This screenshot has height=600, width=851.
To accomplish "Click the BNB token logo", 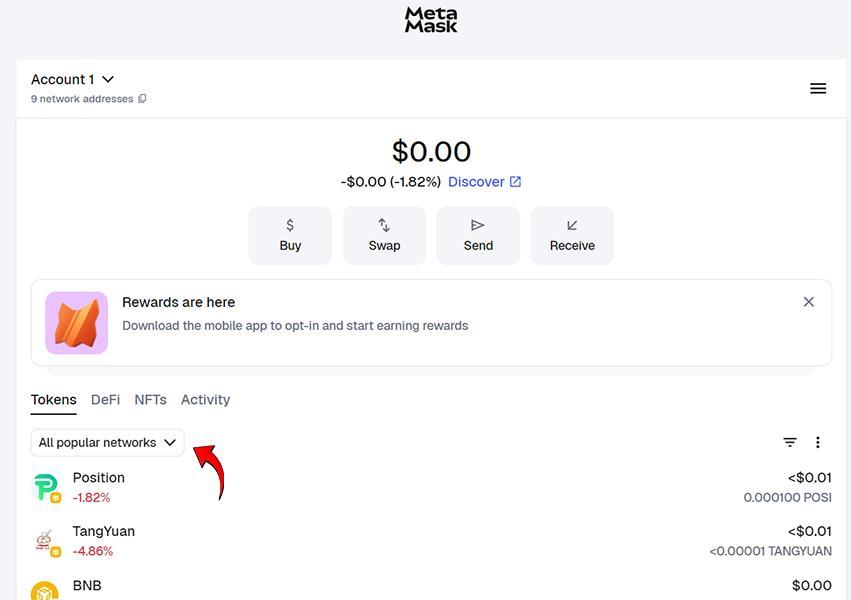I will point(45,590).
